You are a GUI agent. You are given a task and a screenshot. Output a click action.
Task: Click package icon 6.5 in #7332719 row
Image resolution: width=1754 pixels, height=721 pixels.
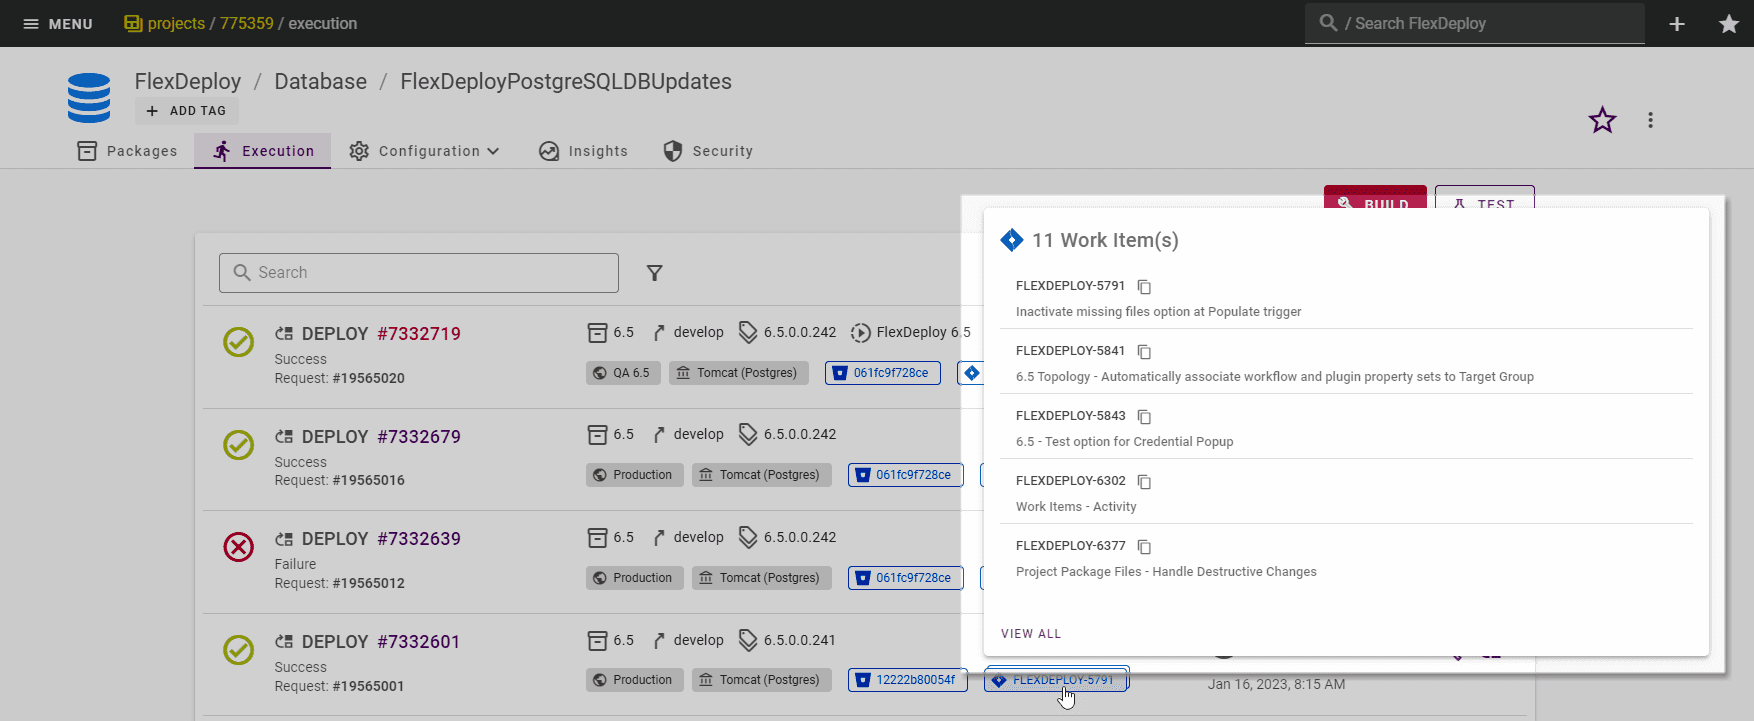click(597, 332)
